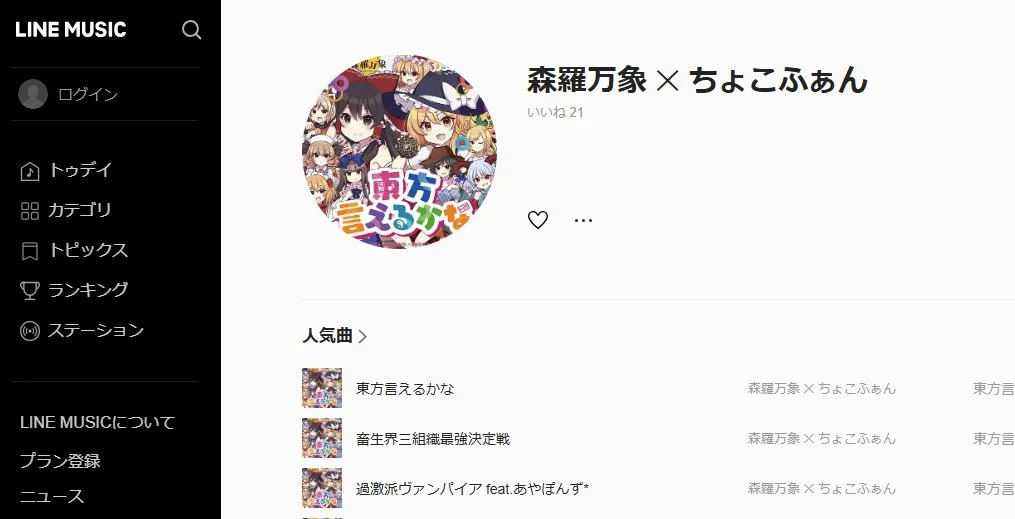The height and width of the screenshot is (519, 1015).
Task: Open LINE MUSICについて link
Action: [x=98, y=423]
